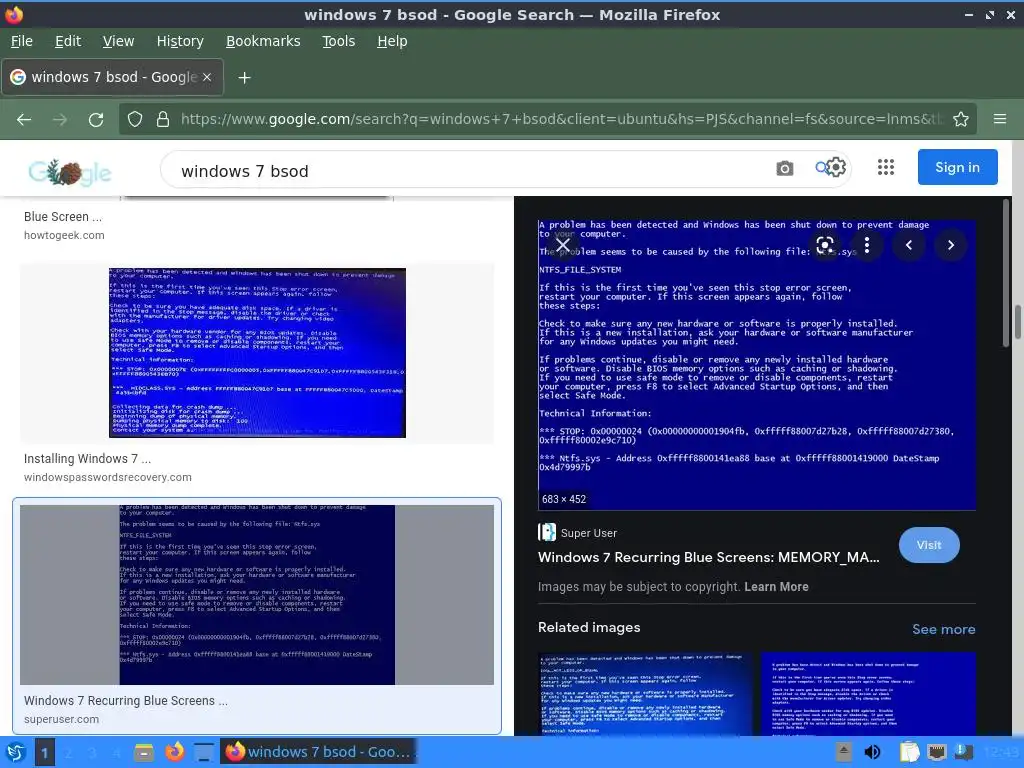Open the Tools menu
1024x768 pixels.
(x=338, y=41)
